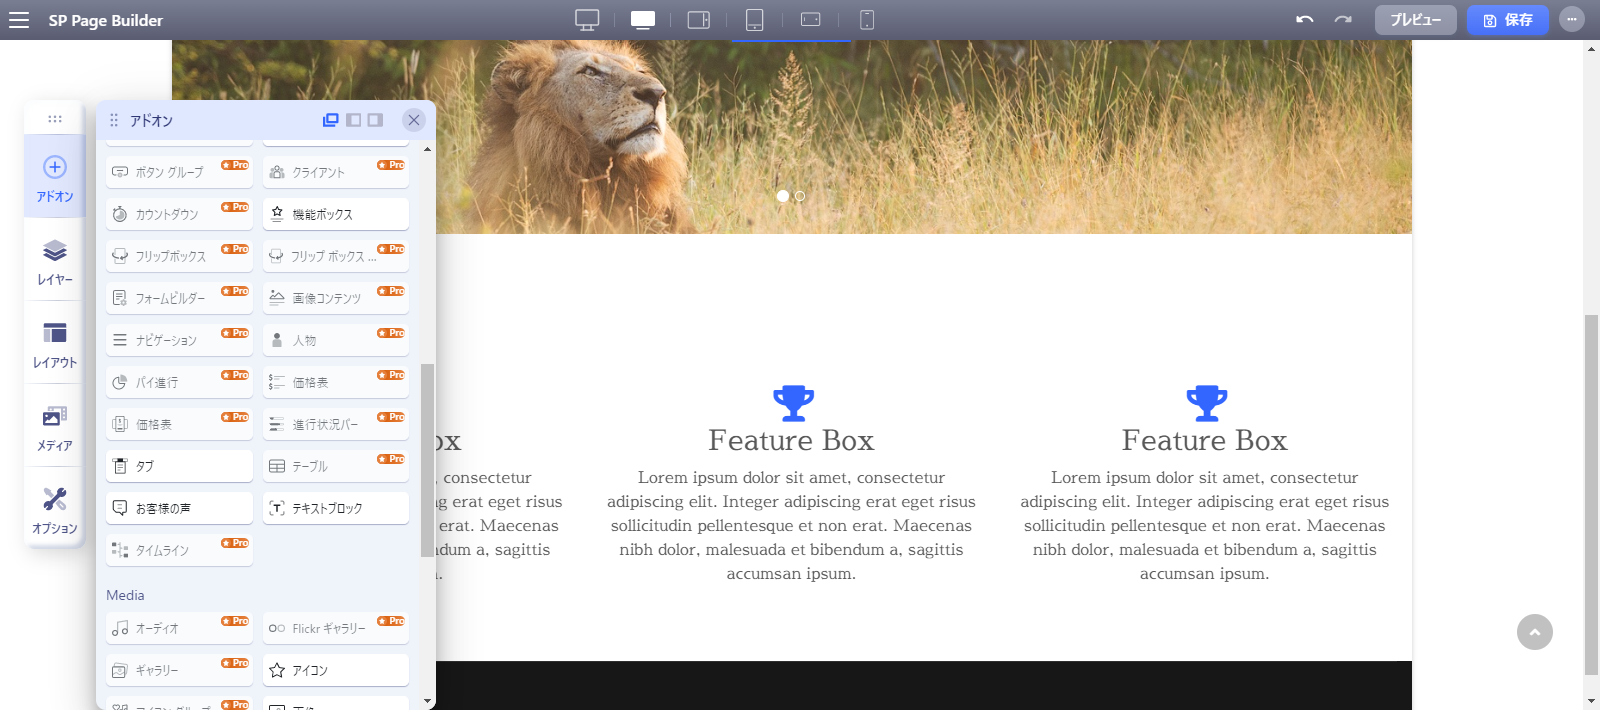Viewport: 1600px width, 710px height.
Task: Add the アイコン addon from Media
Action: (x=335, y=670)
